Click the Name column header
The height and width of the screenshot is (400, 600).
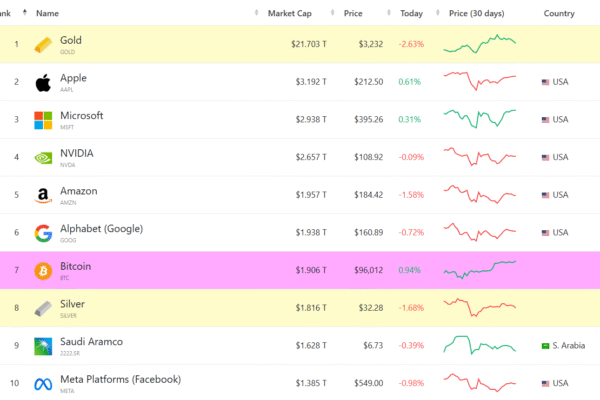[x=47, y=13]
